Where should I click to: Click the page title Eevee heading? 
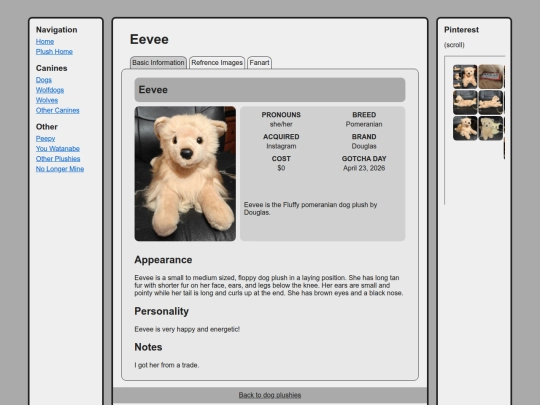coord(149,39)
